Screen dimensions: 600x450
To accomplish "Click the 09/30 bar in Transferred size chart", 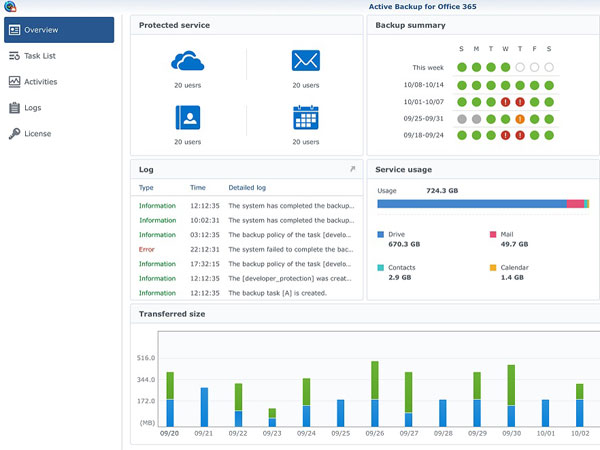I will tap(511, 396).
